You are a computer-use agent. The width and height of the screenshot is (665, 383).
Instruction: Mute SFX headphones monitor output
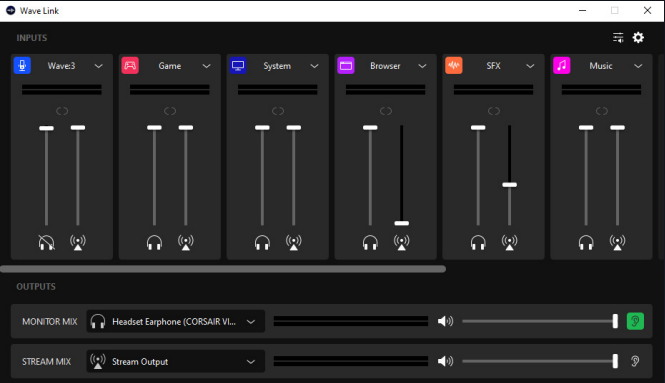click(478, 243)
